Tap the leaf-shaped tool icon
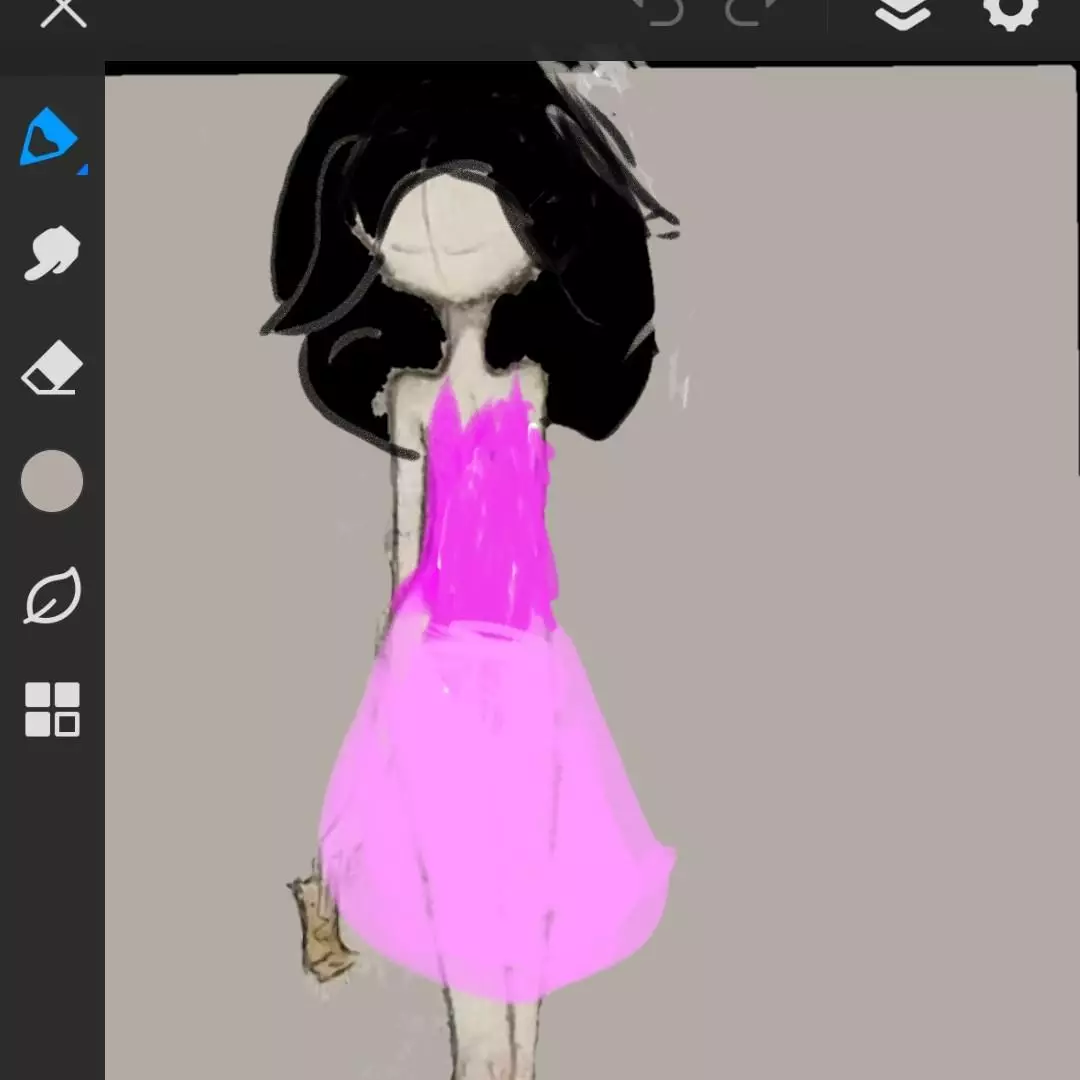The image size is (1080, 1080). click(x=52, y=597)
